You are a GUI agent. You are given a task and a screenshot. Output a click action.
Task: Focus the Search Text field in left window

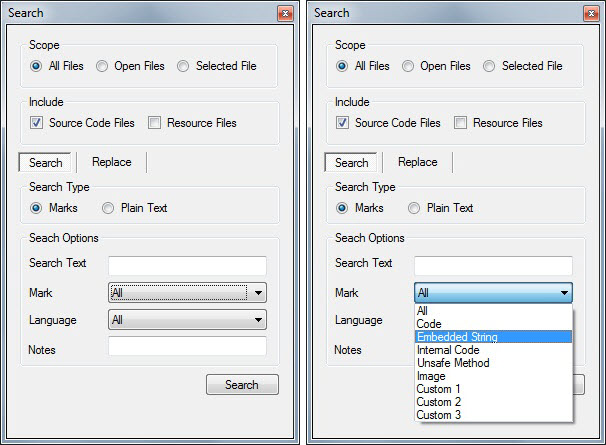point(187,265)
